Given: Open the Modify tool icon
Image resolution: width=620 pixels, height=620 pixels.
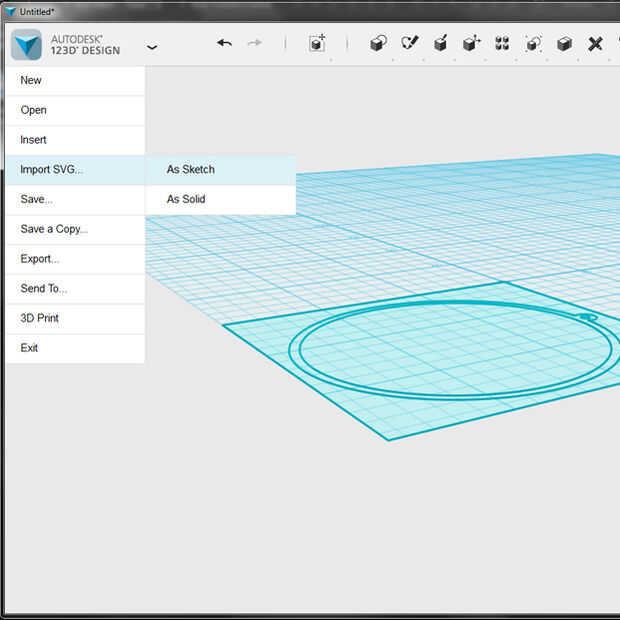Looking at the screenshot, I should click(x=471, y=43).
